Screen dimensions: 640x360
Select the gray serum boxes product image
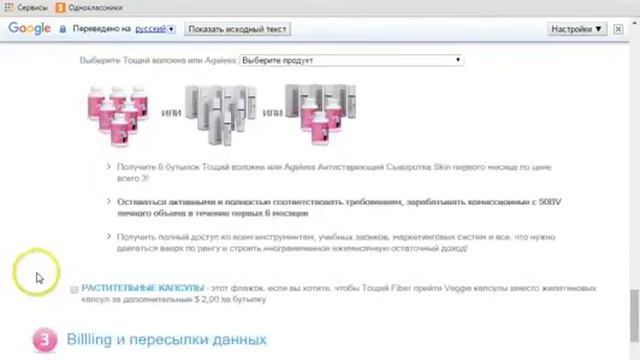tap(220, 114)
